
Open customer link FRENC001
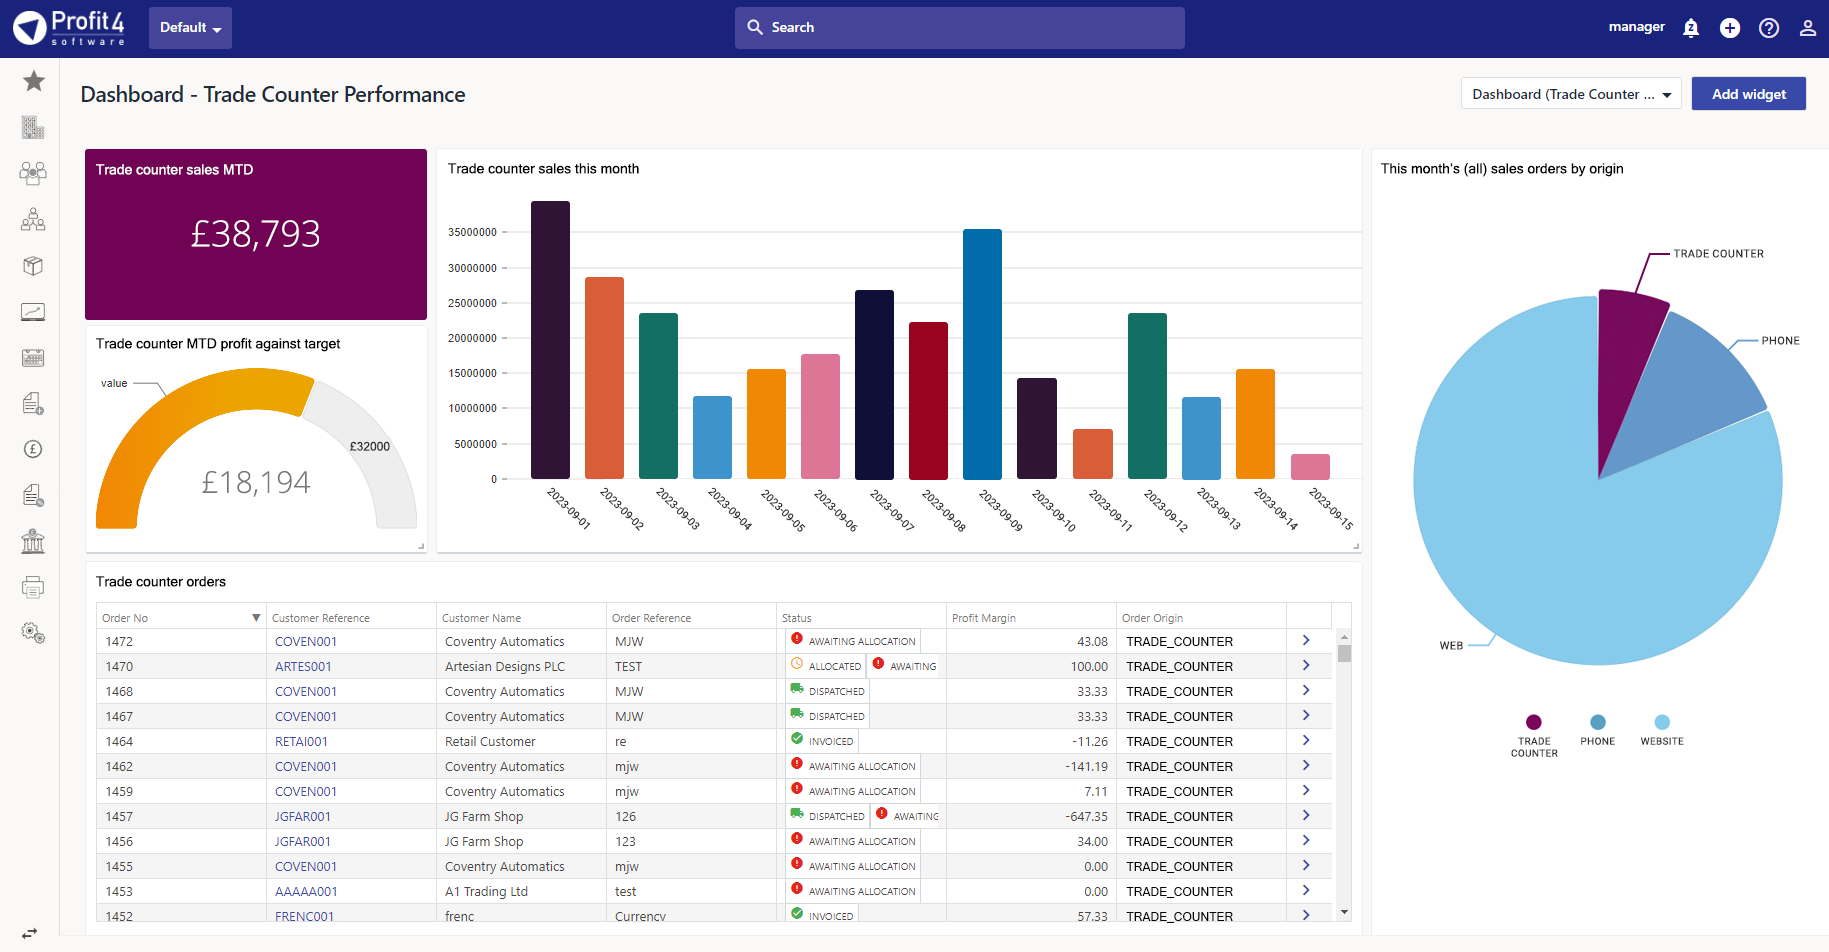coord(304,916)
